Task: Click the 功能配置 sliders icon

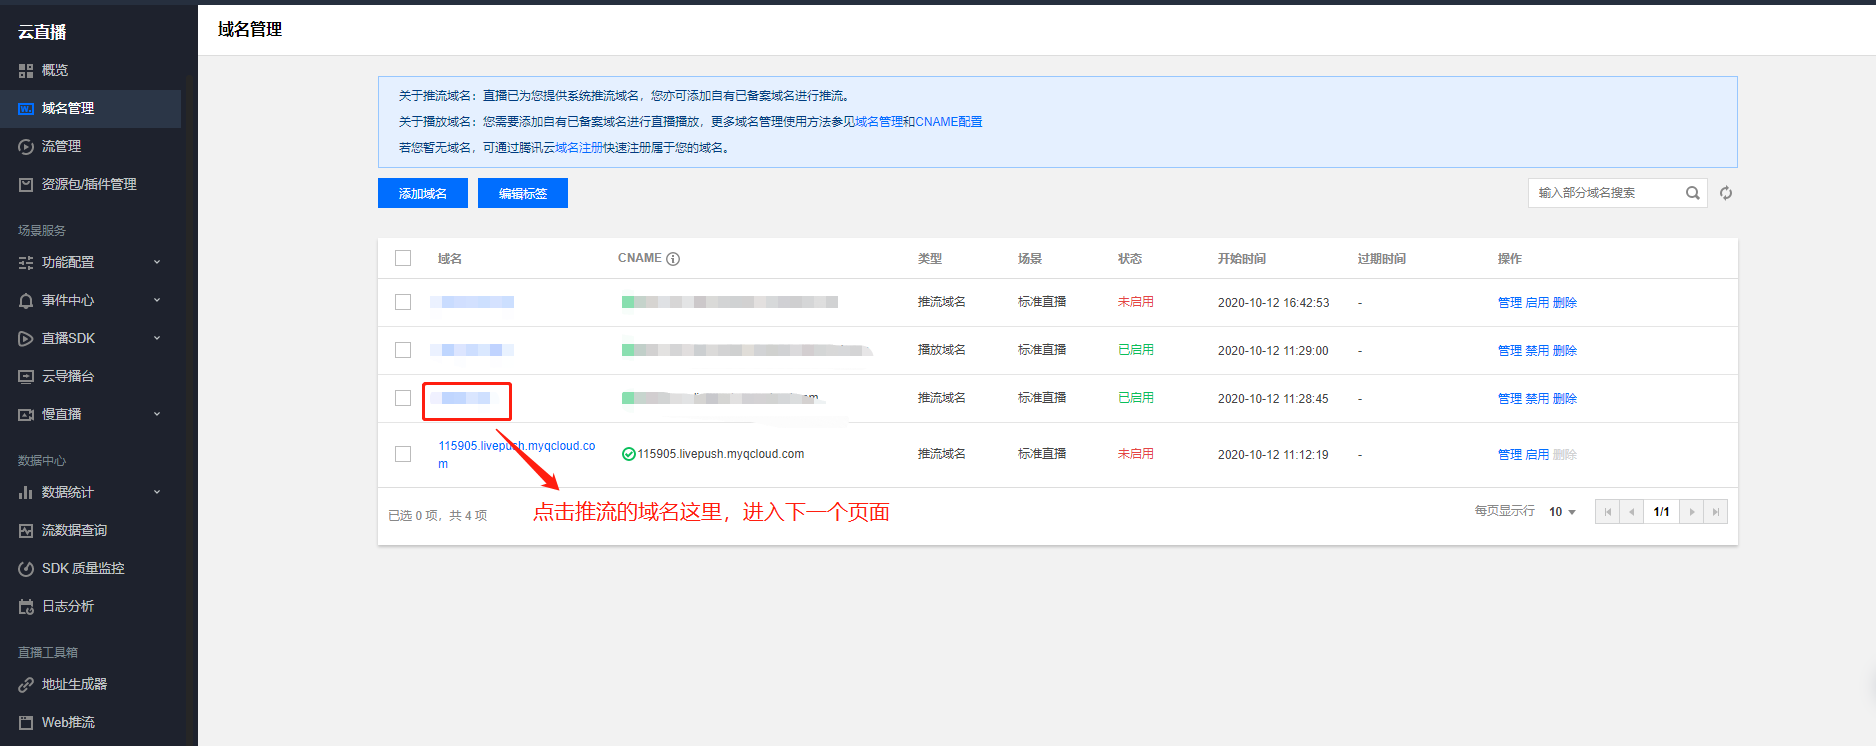Action: (26, 262)
